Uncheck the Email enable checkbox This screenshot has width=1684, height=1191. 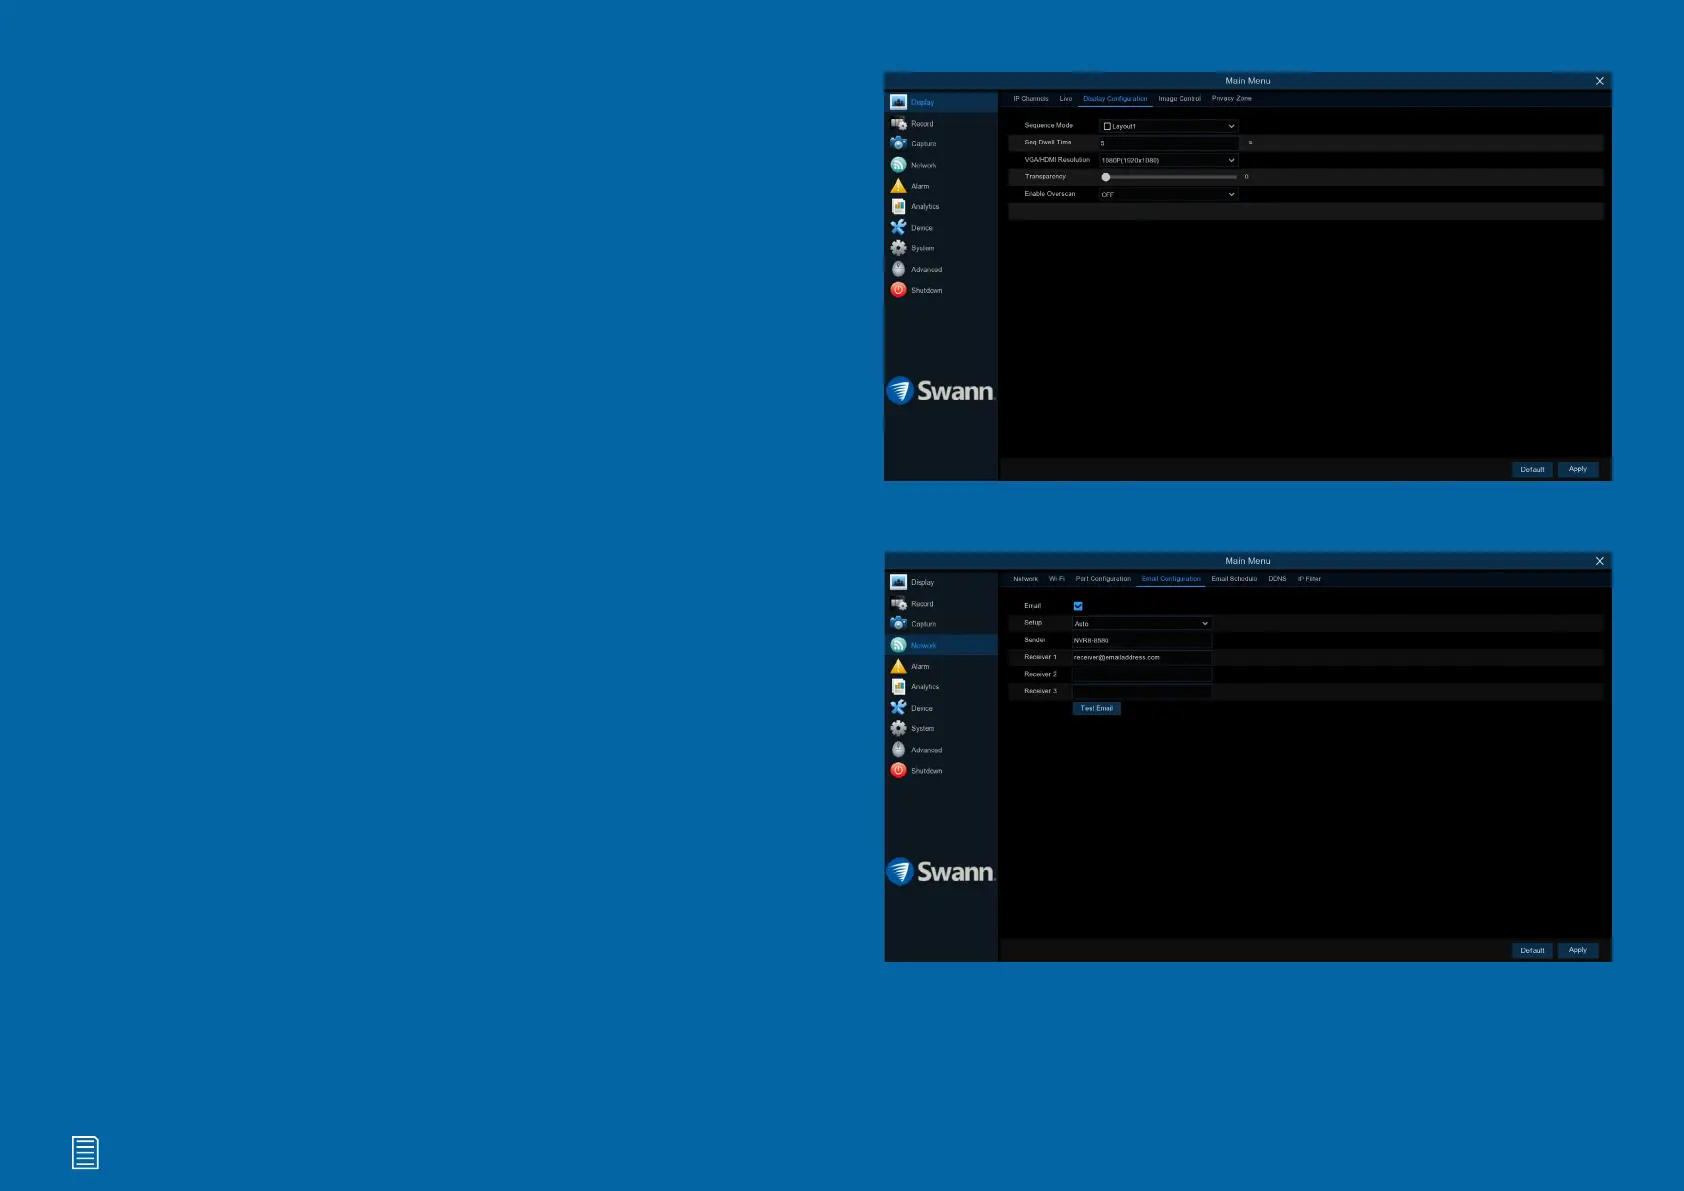coord(1078,606)
